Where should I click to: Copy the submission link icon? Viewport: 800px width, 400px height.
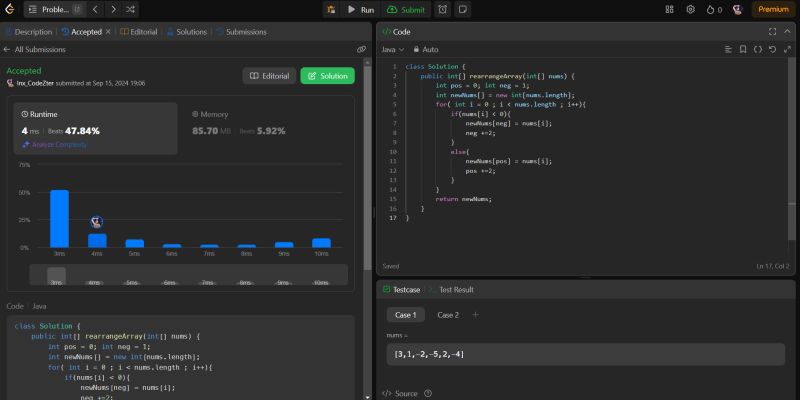(361, 49)
